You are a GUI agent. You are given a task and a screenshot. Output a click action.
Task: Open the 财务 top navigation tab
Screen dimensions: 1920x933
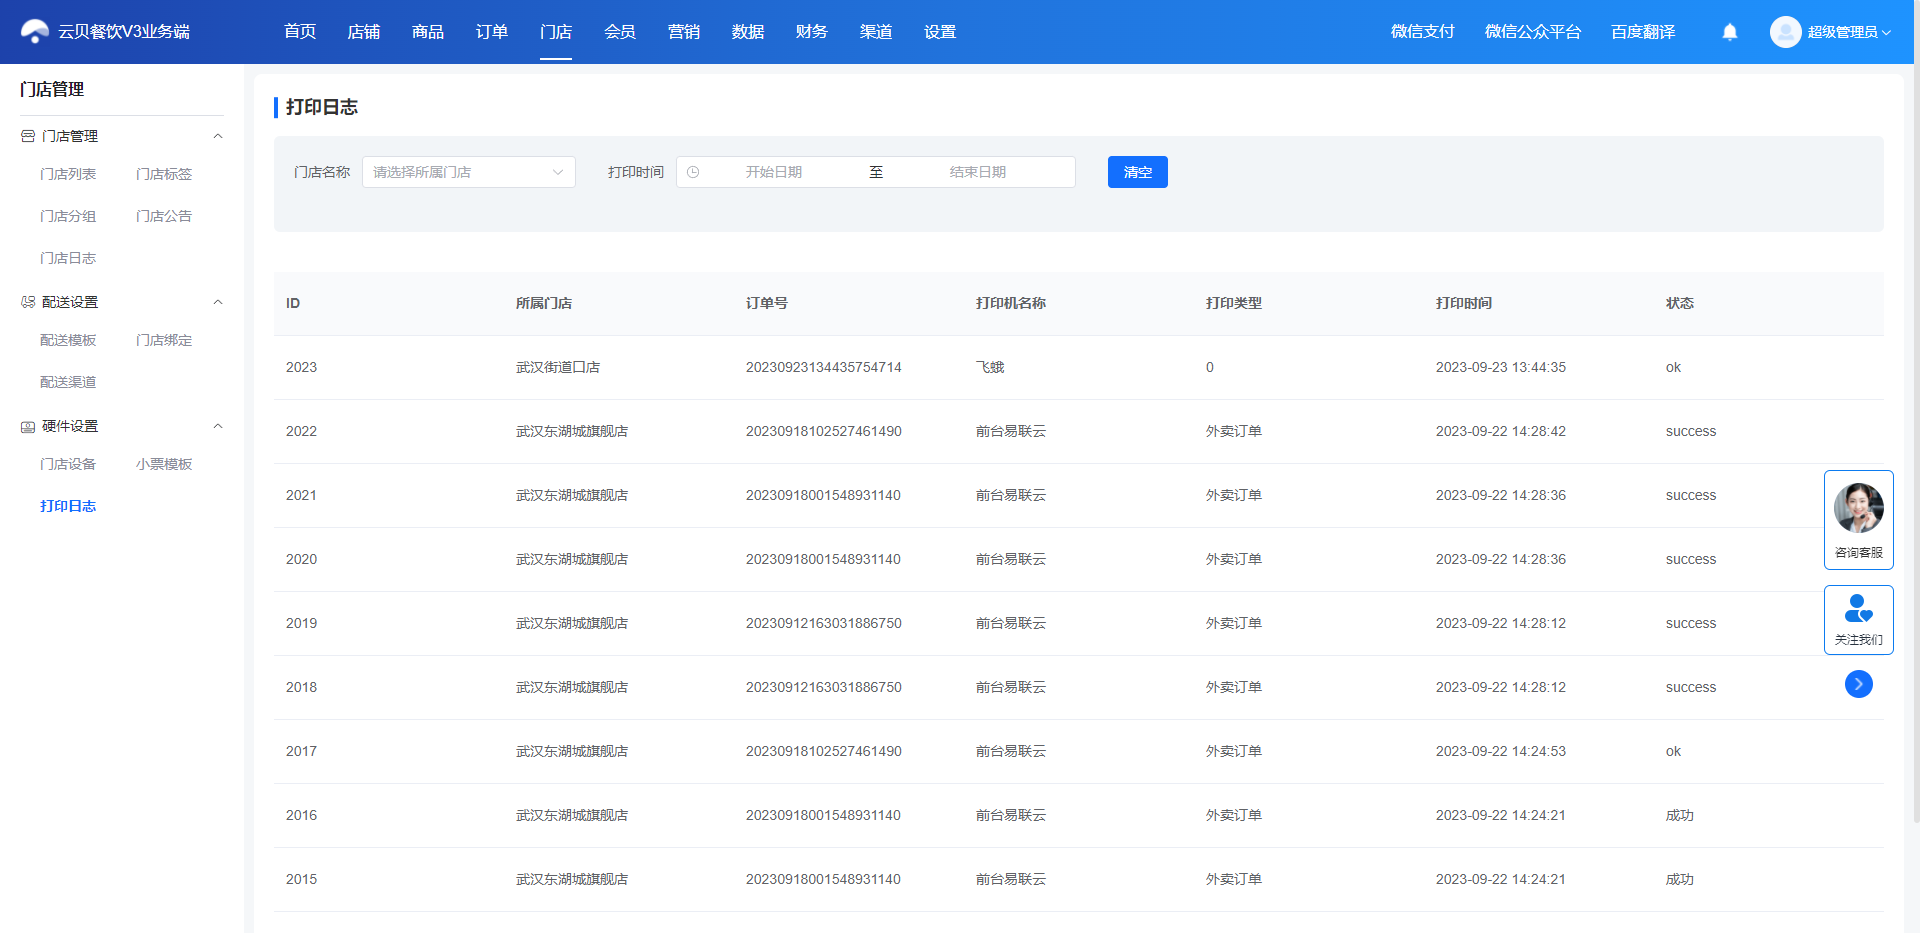point(812,32)
